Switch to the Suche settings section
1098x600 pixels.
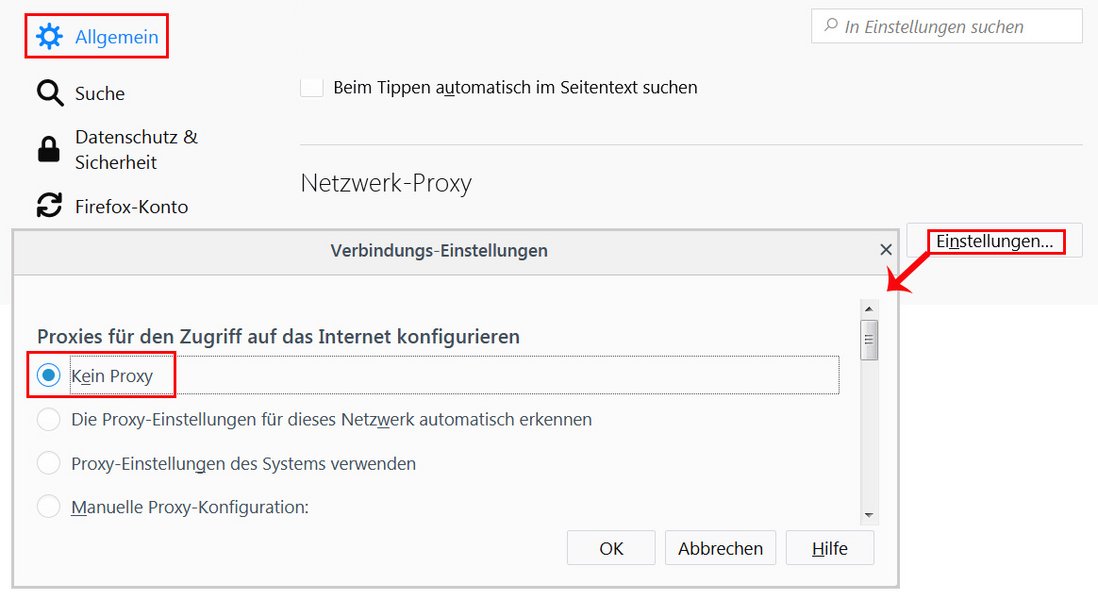click(x=100, y=93)
